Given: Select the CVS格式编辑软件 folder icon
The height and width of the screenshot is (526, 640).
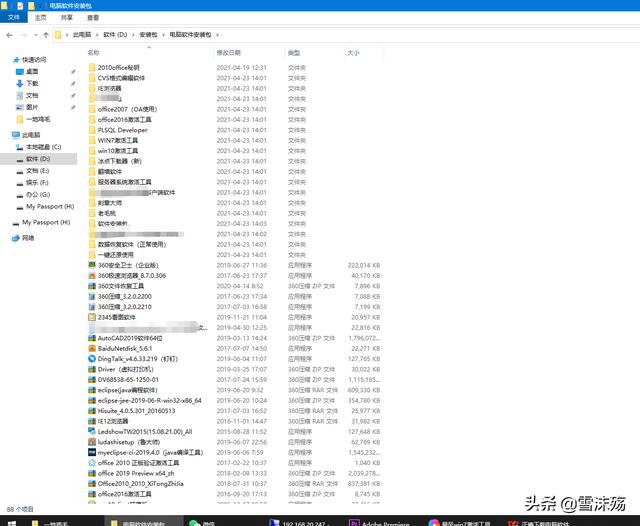Looking at the screenshot, I should click(x=92, y=78).
